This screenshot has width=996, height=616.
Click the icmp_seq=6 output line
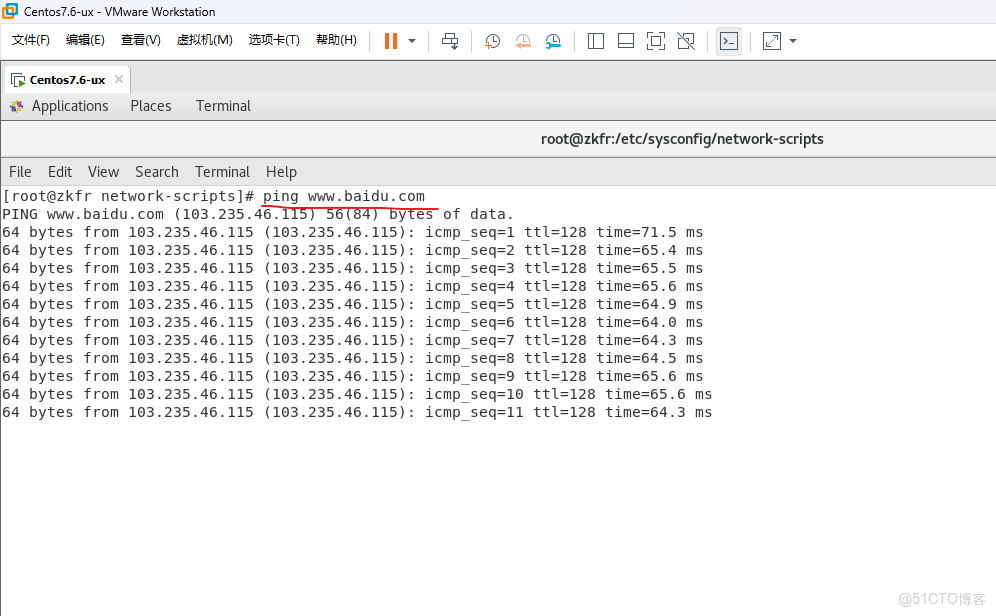pos(353,323)
